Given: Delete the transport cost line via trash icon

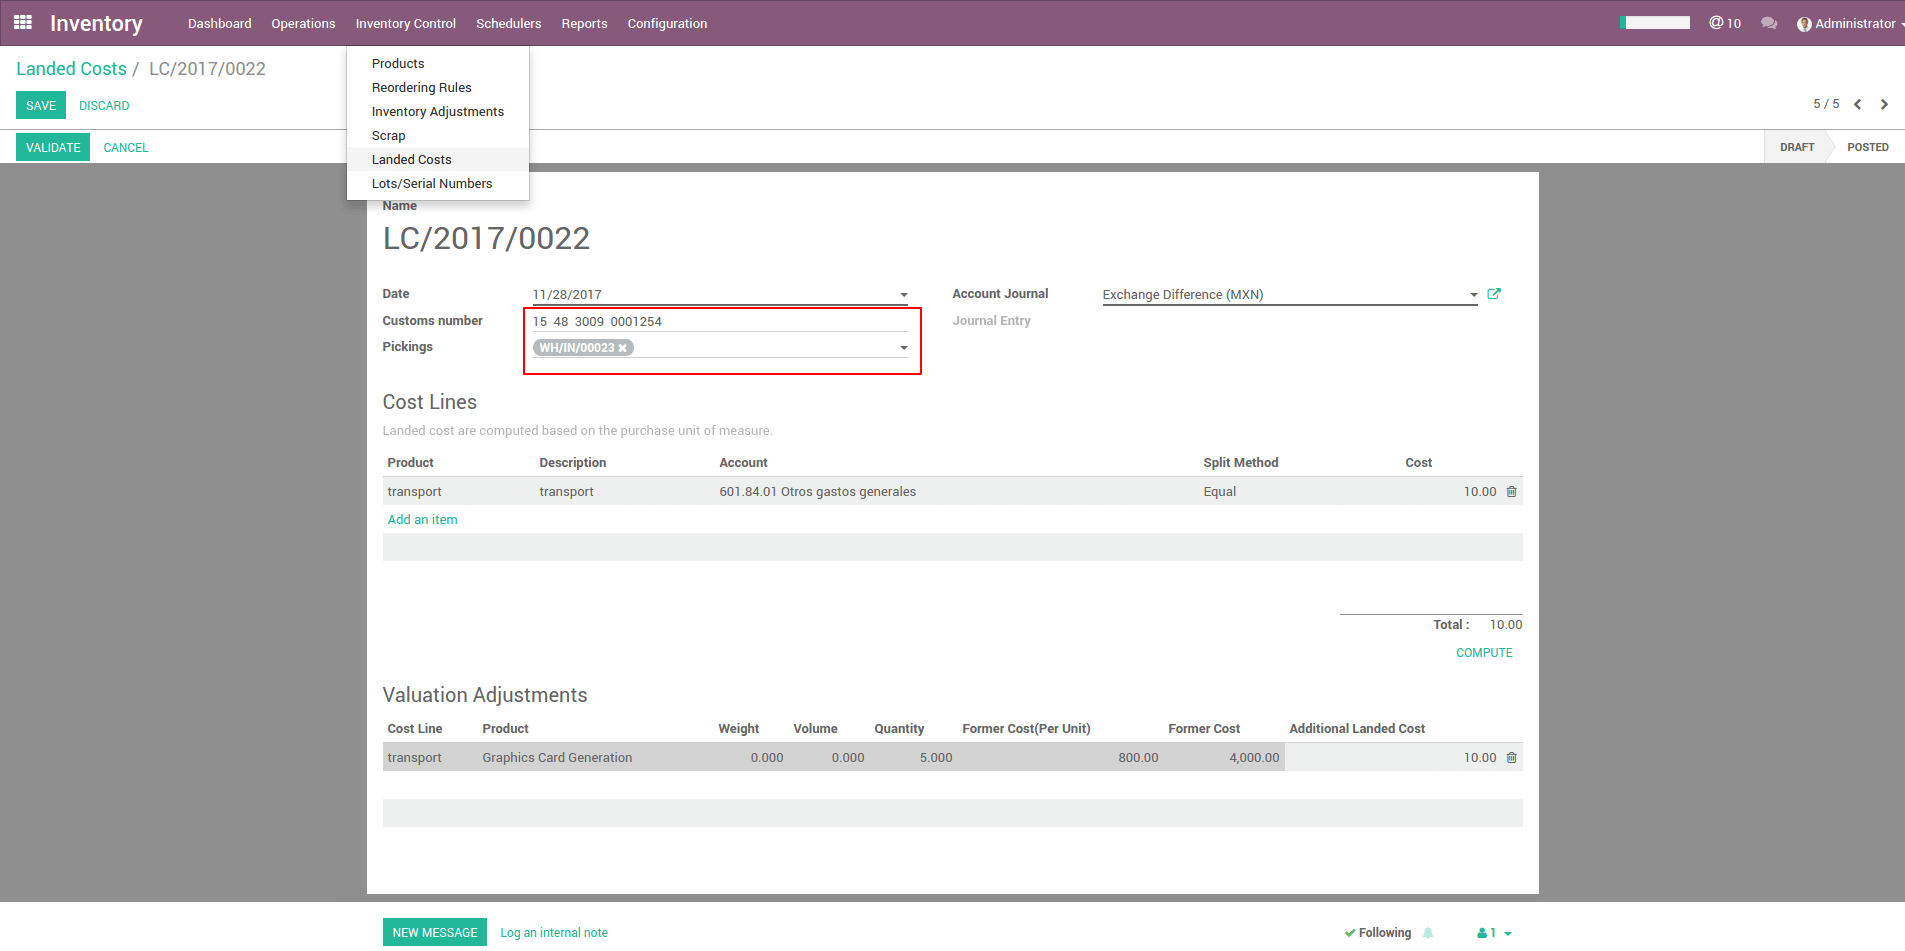Looking at the screenshot, I should tap(1511, 492).
